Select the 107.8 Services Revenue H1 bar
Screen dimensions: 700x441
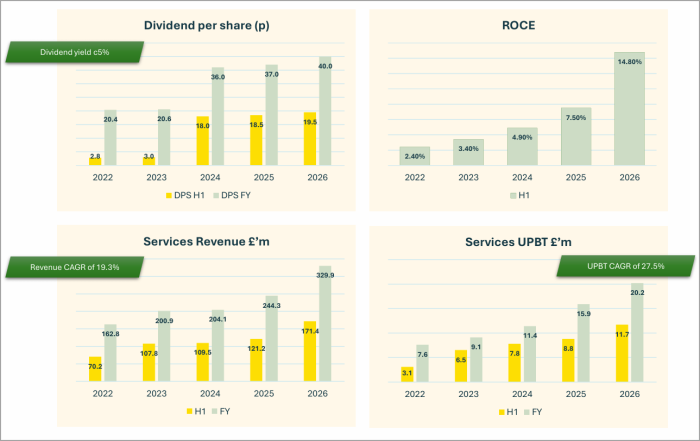149,363
